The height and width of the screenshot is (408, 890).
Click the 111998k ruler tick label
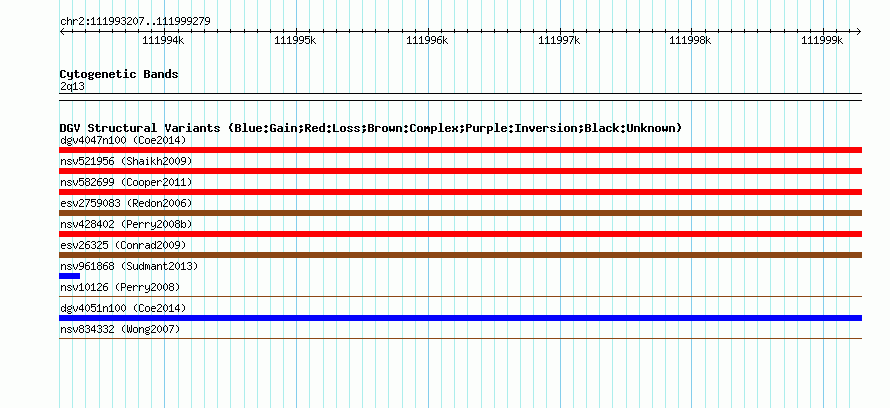690,40
